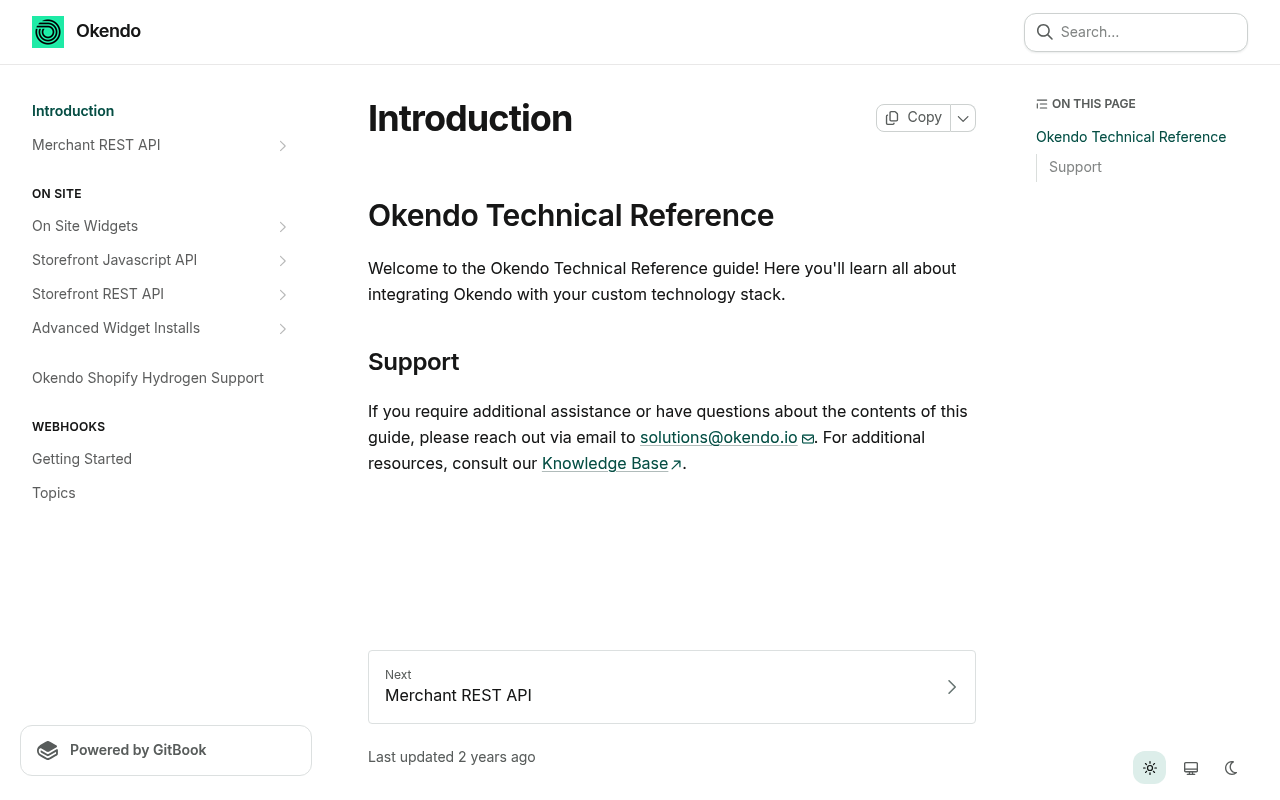Click the GitBook logo icon
Screen dimensions: 1280x800
click(47, 750)
